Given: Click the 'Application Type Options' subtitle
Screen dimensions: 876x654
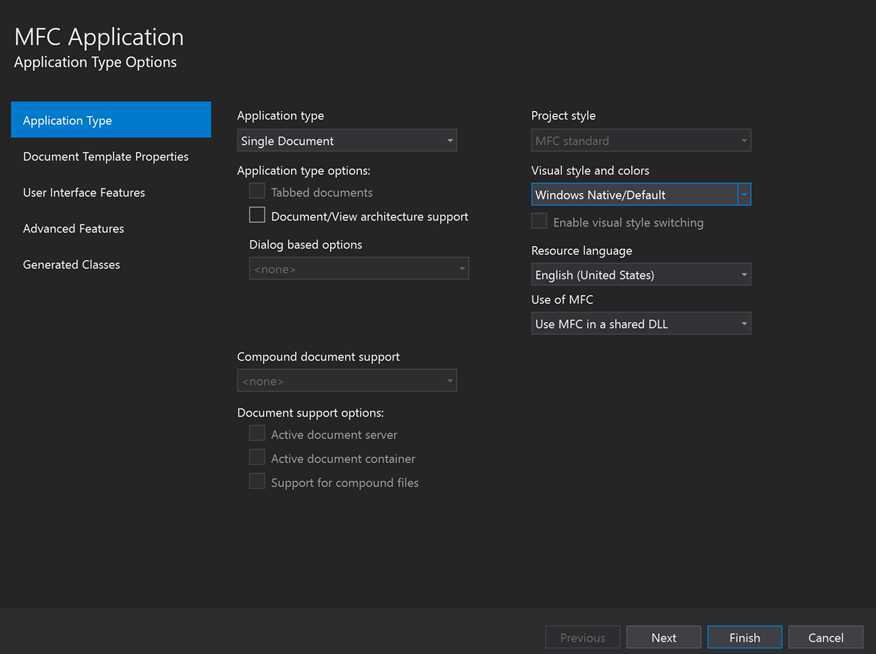Looking at the screenshot, I should point(95,63).
